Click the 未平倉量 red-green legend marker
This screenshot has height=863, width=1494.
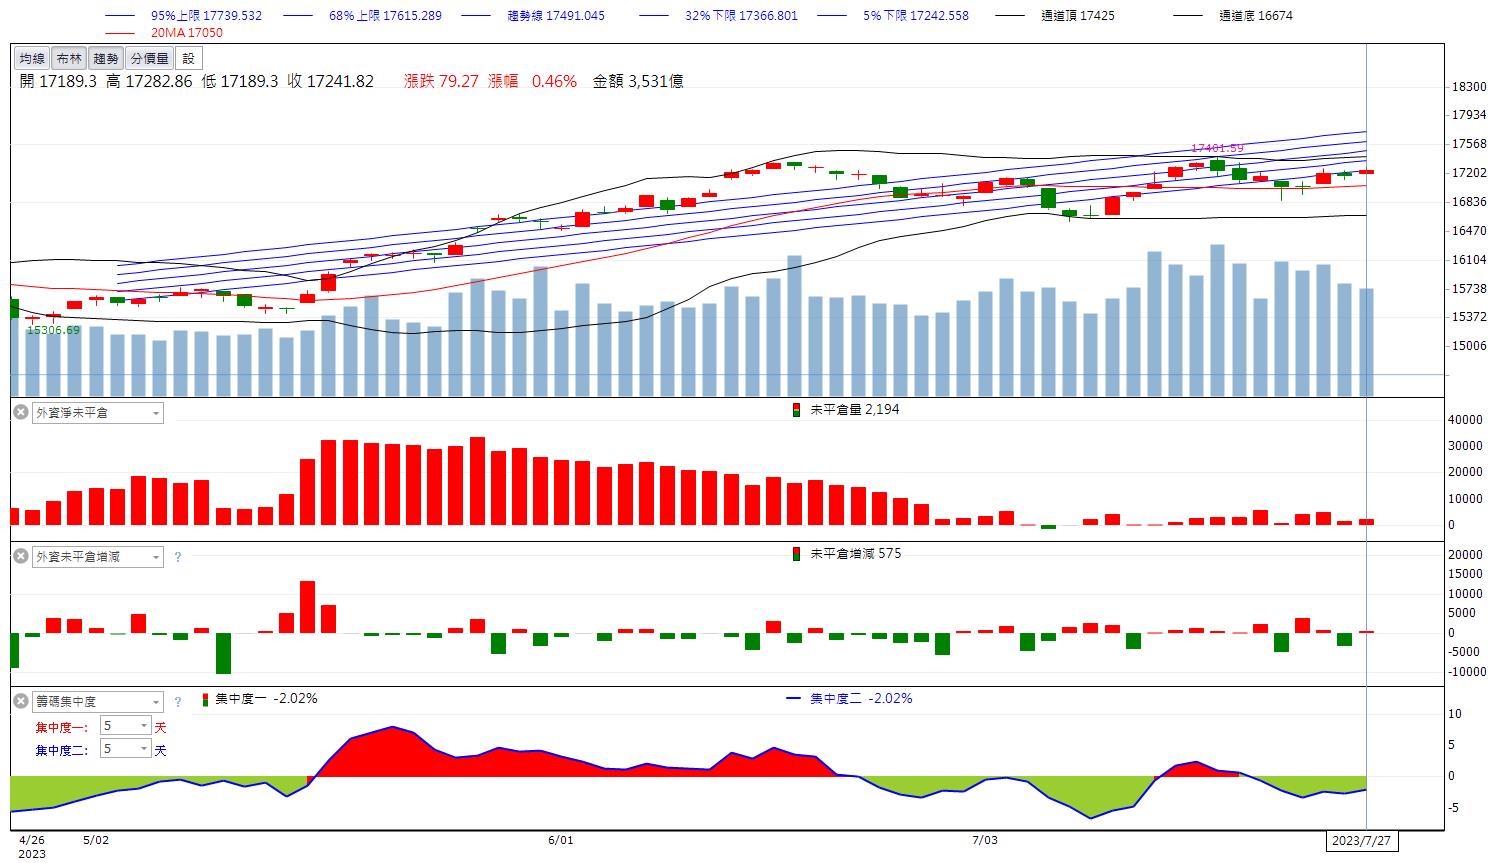coord(796,410)
